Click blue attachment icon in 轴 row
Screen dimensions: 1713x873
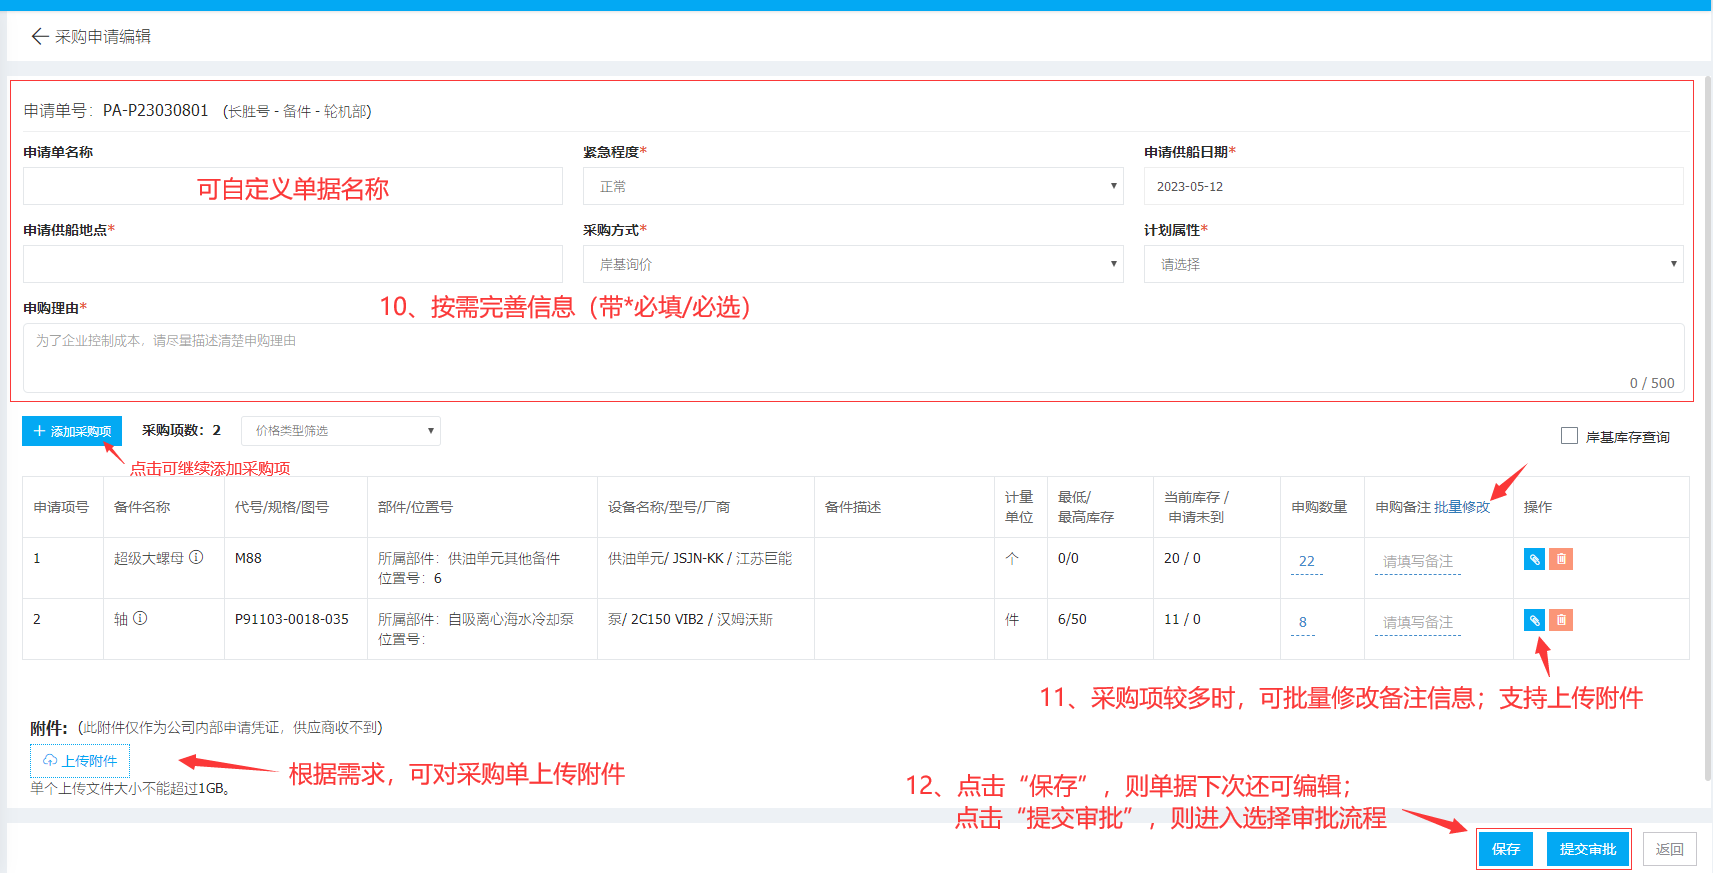1534,620
